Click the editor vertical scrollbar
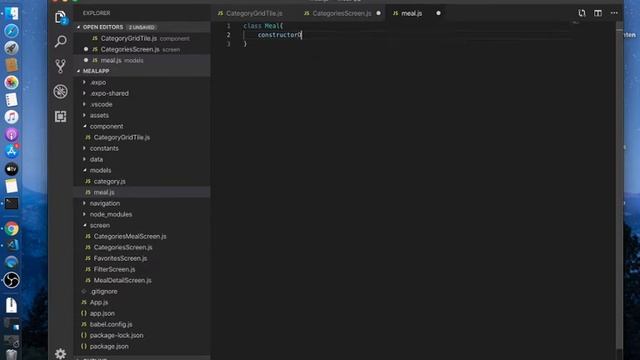Screen dimensions: 640x360 [620, 190]
